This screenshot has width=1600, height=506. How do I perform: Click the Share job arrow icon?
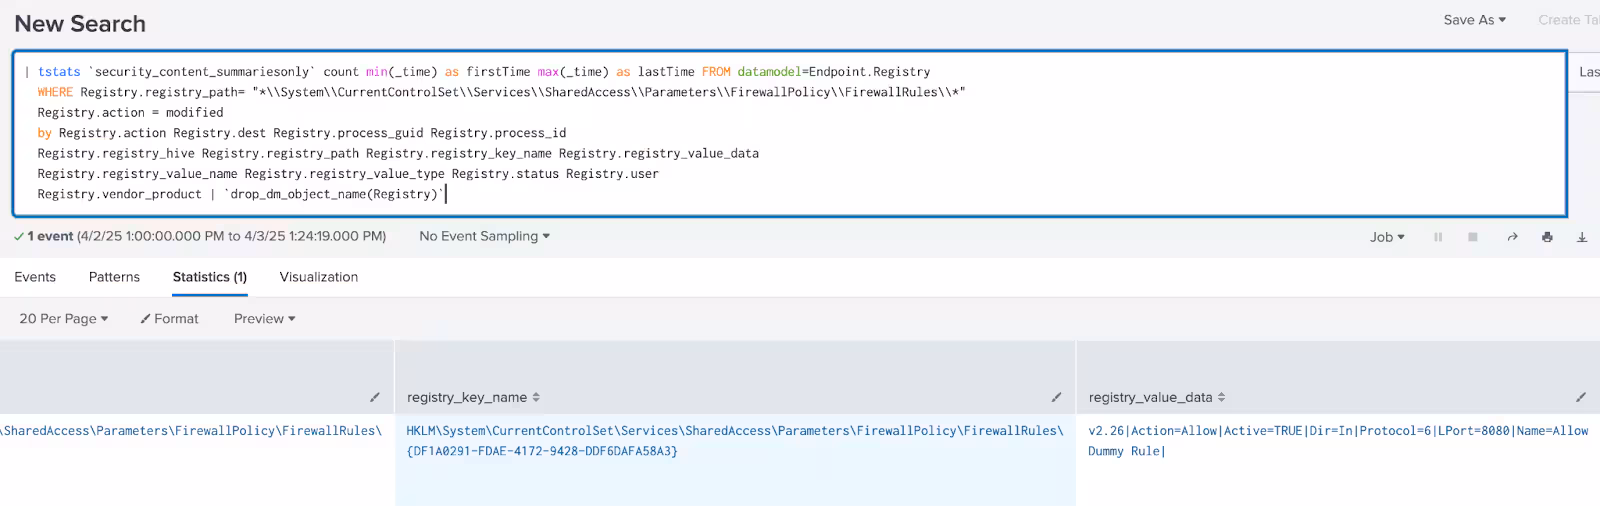click(1512, 237)
